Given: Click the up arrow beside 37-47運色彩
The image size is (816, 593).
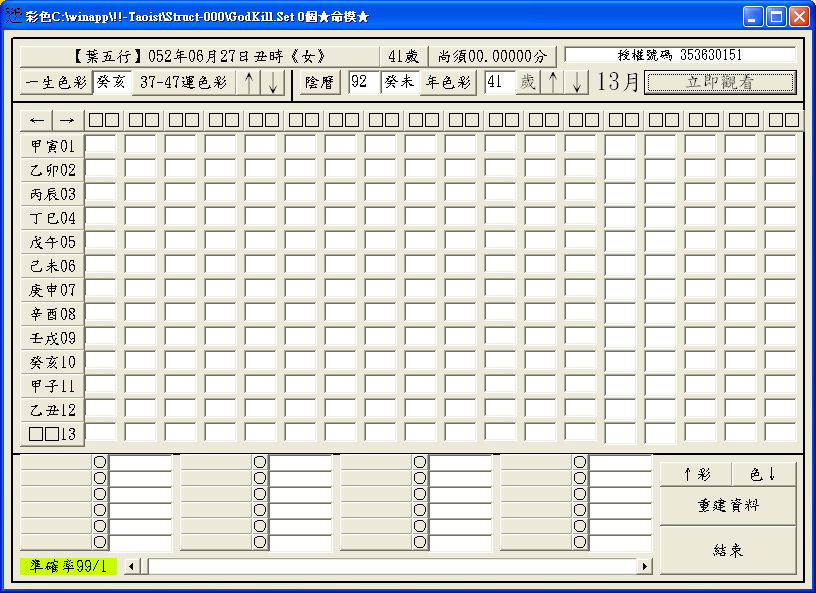Looking at the screenshot, I should click(x=247, y=84).
